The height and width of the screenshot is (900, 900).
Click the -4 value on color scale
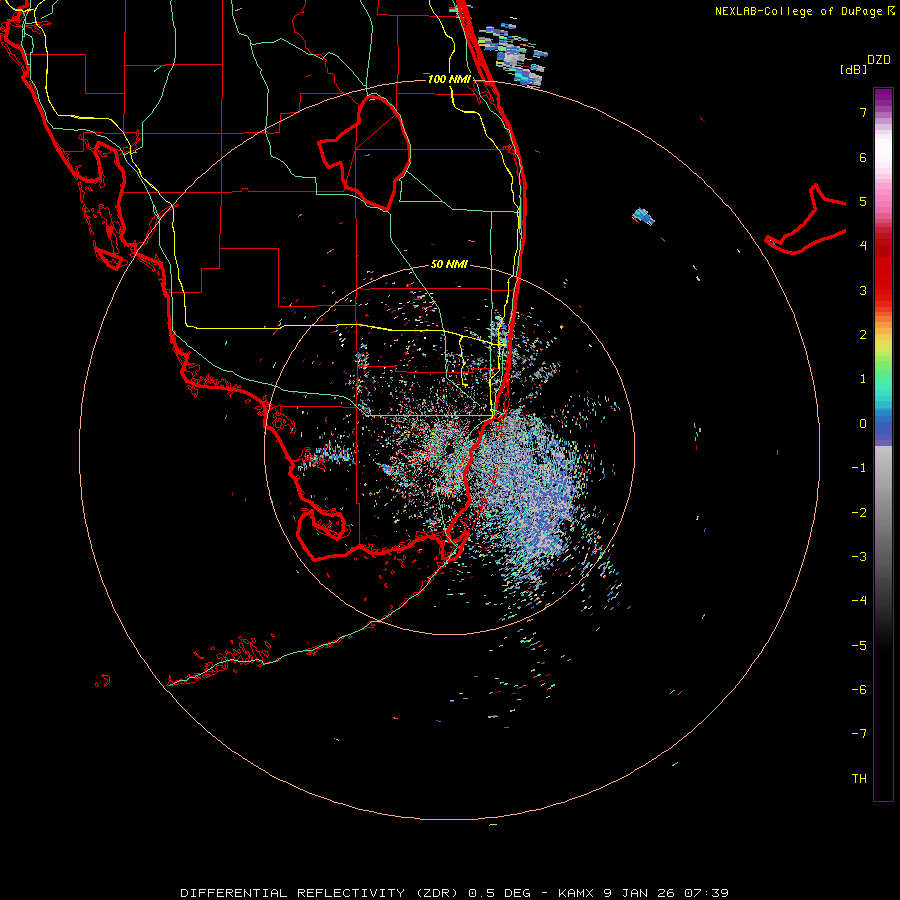[859, 601]
